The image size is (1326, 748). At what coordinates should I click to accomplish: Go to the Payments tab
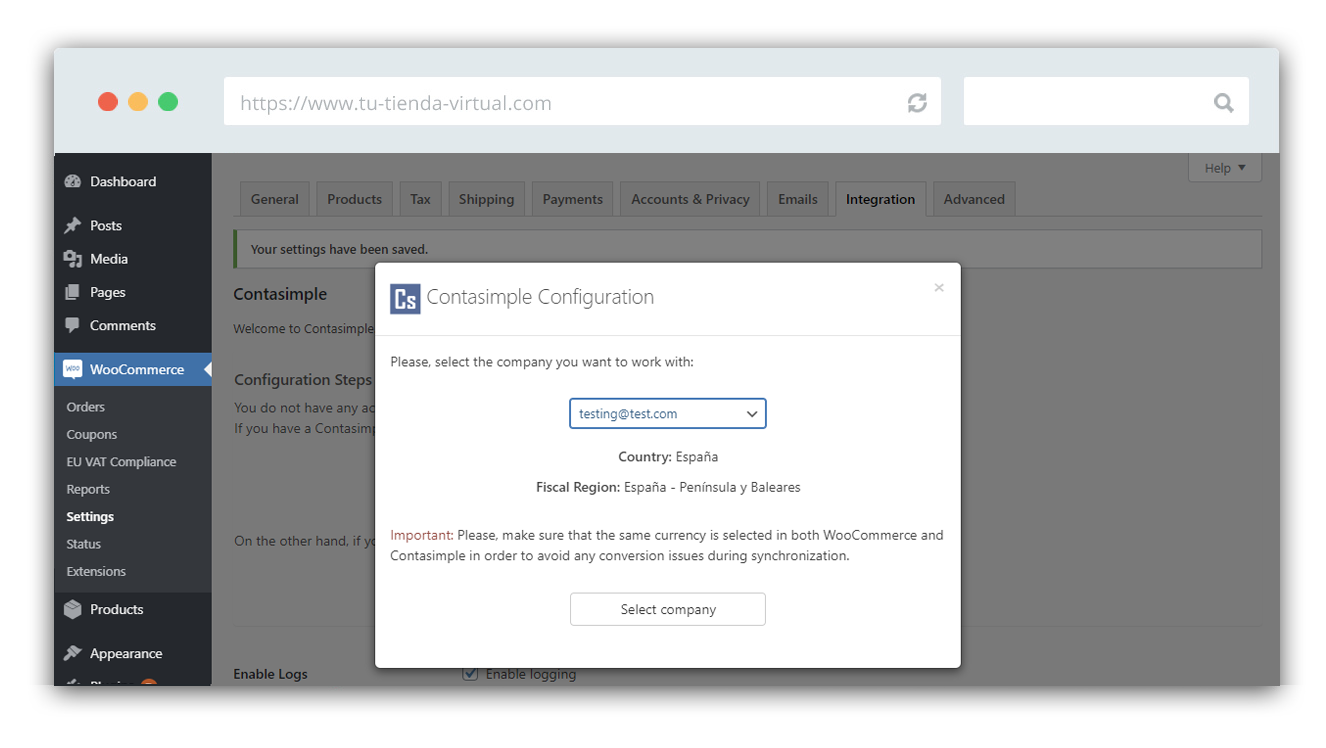point(573,199)
